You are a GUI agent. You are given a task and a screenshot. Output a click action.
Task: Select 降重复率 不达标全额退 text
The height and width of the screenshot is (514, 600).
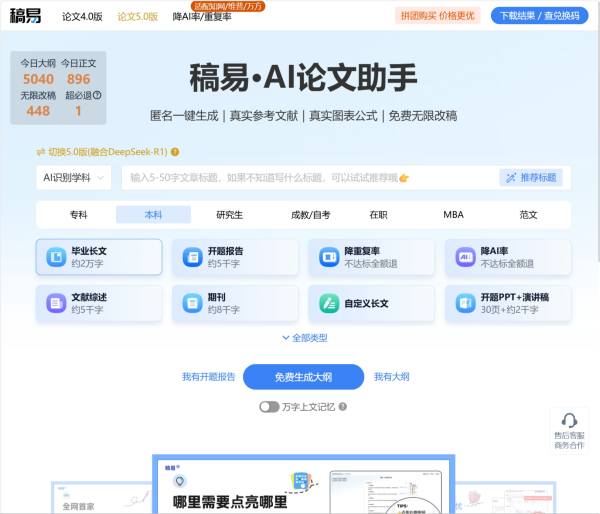371,257
